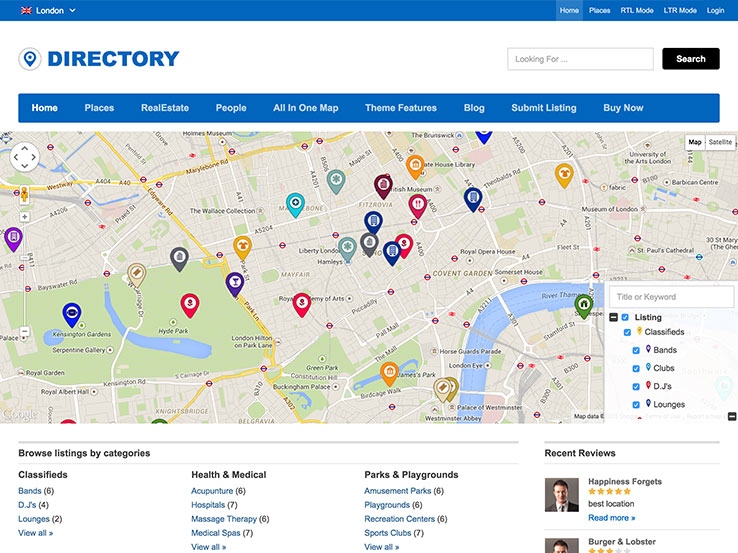
Task: Click the teal target marker near Marylebone
Action: tap(295, 204)
